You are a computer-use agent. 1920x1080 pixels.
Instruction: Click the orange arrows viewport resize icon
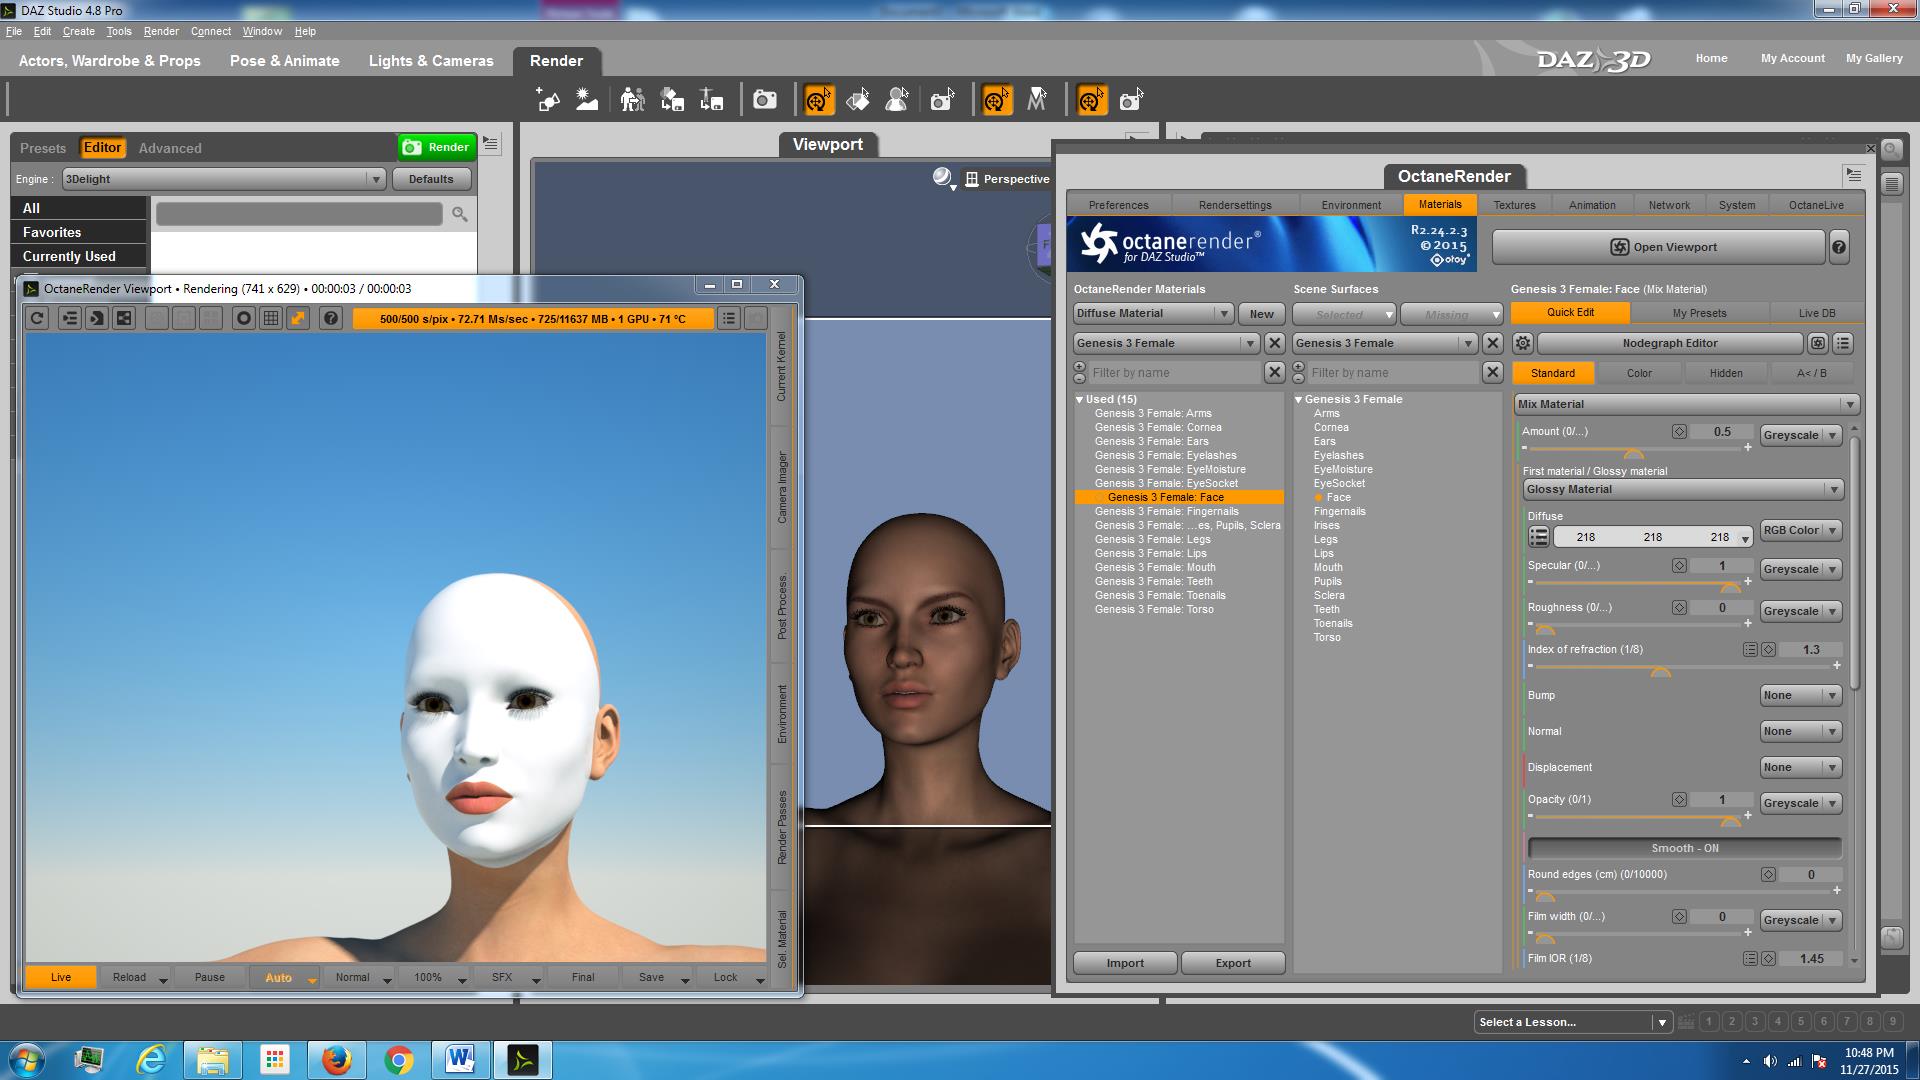pyautogui.click(x=298, y=318)
